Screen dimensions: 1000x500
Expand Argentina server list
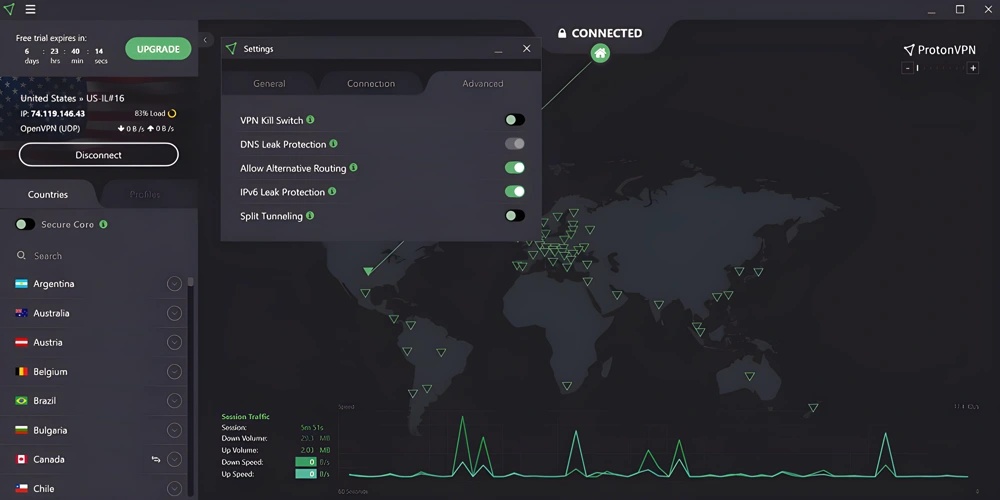point(174,284)
